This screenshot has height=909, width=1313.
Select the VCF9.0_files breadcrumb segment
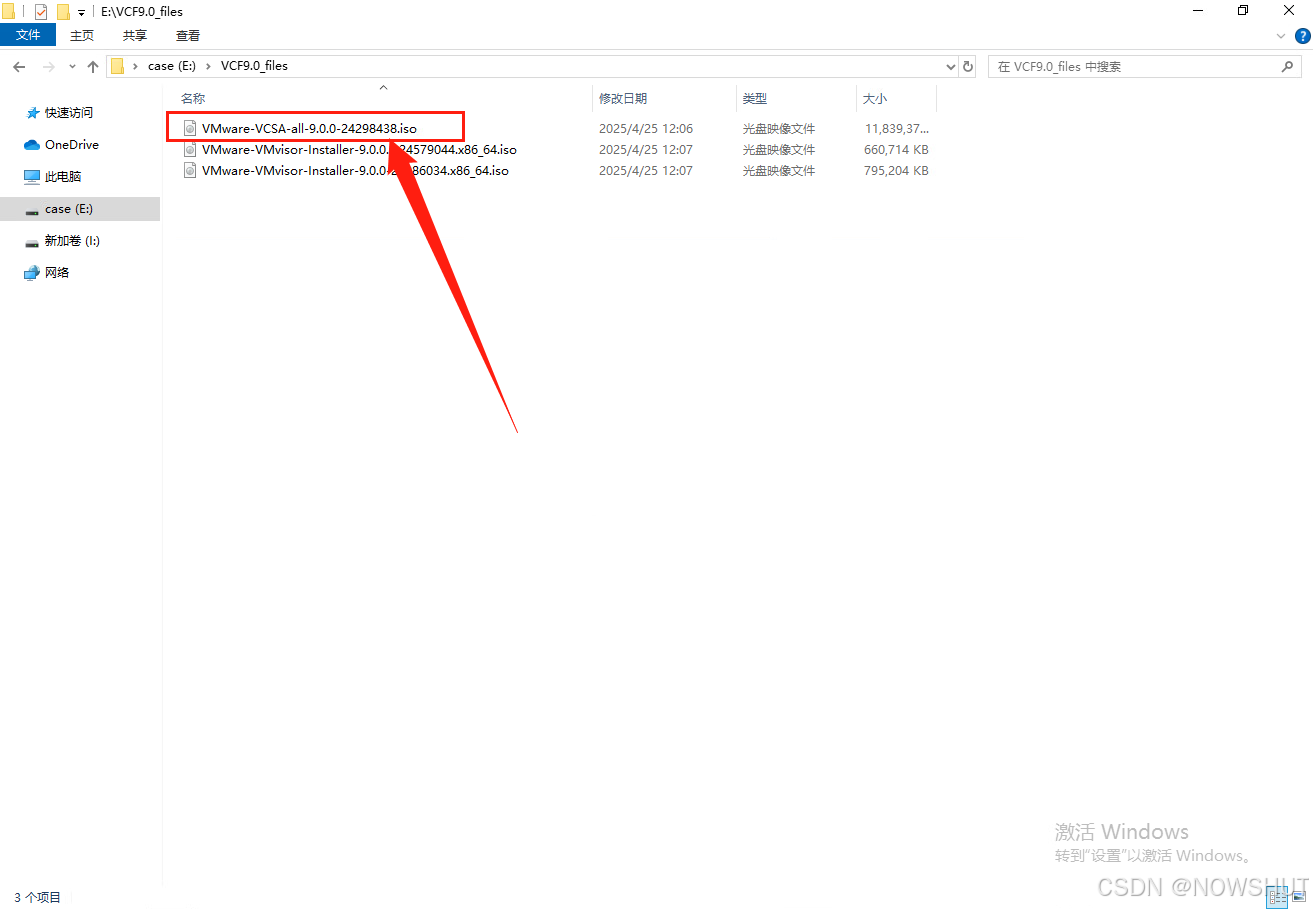click(254, 66)
